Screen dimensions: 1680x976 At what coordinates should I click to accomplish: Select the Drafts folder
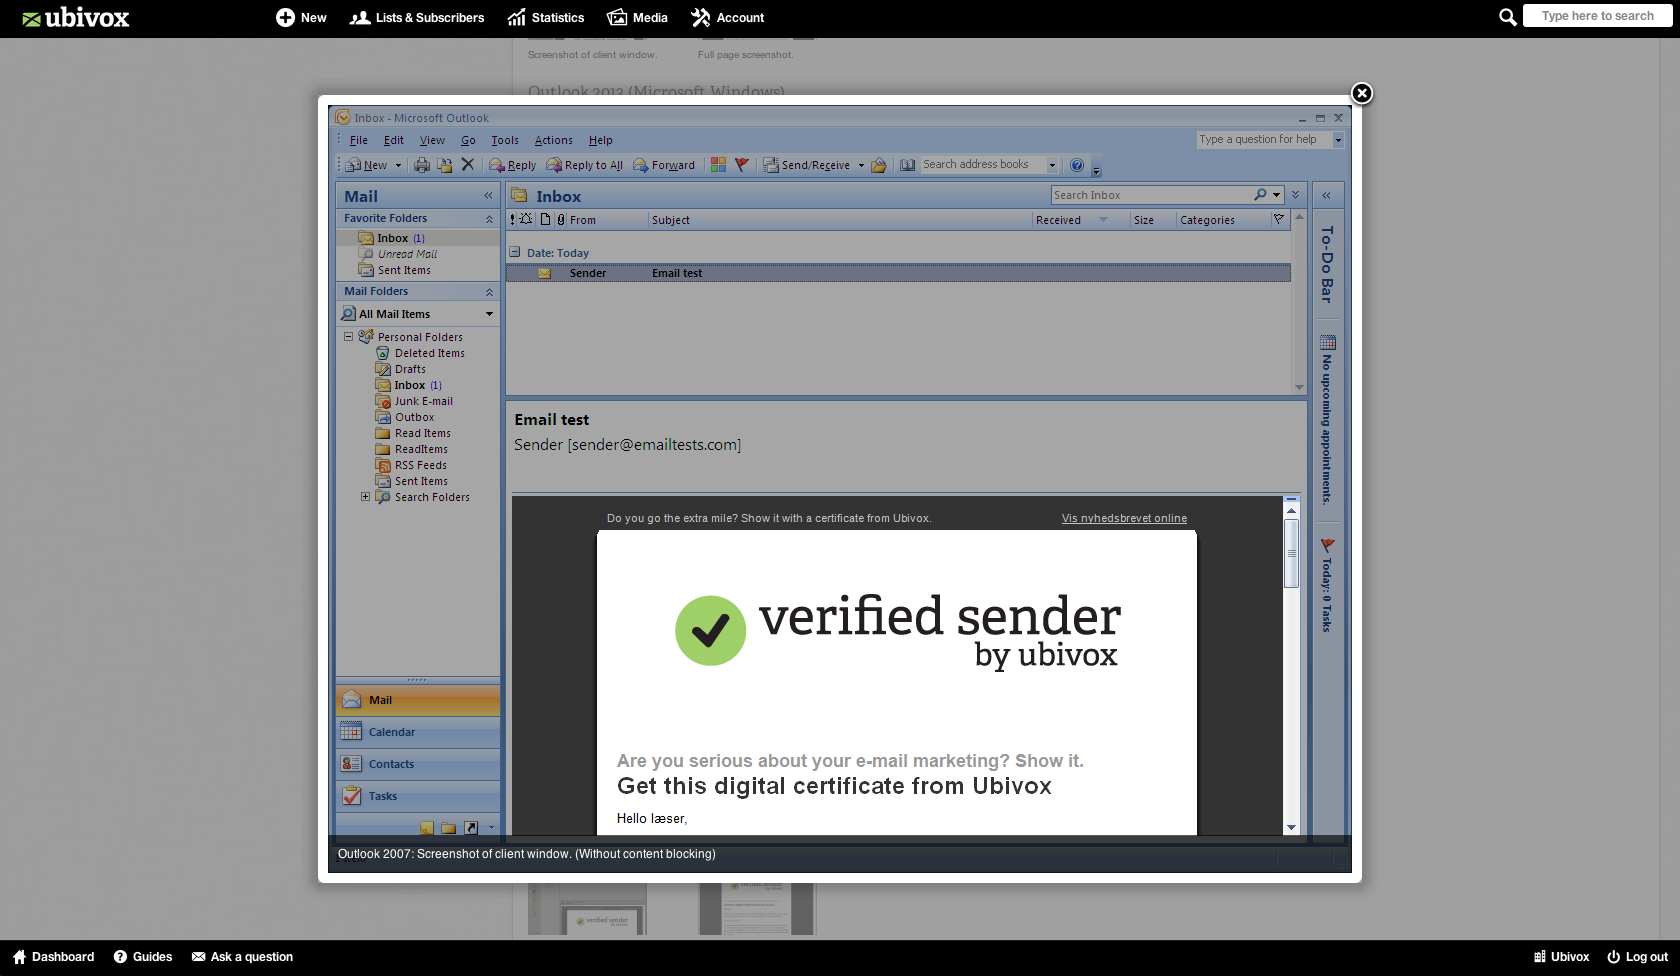401,369
